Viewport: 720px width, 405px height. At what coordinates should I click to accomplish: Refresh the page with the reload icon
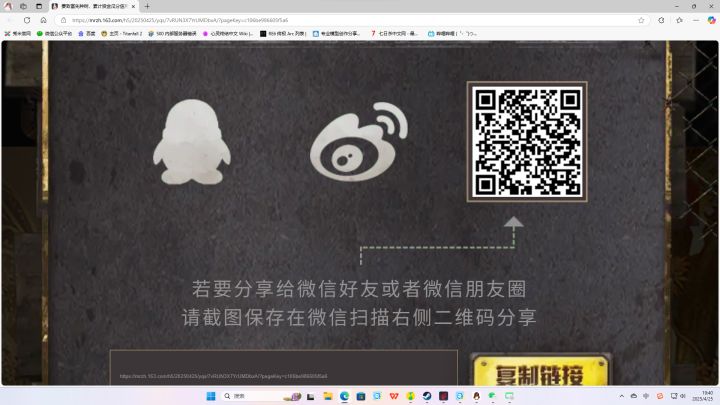27,20
